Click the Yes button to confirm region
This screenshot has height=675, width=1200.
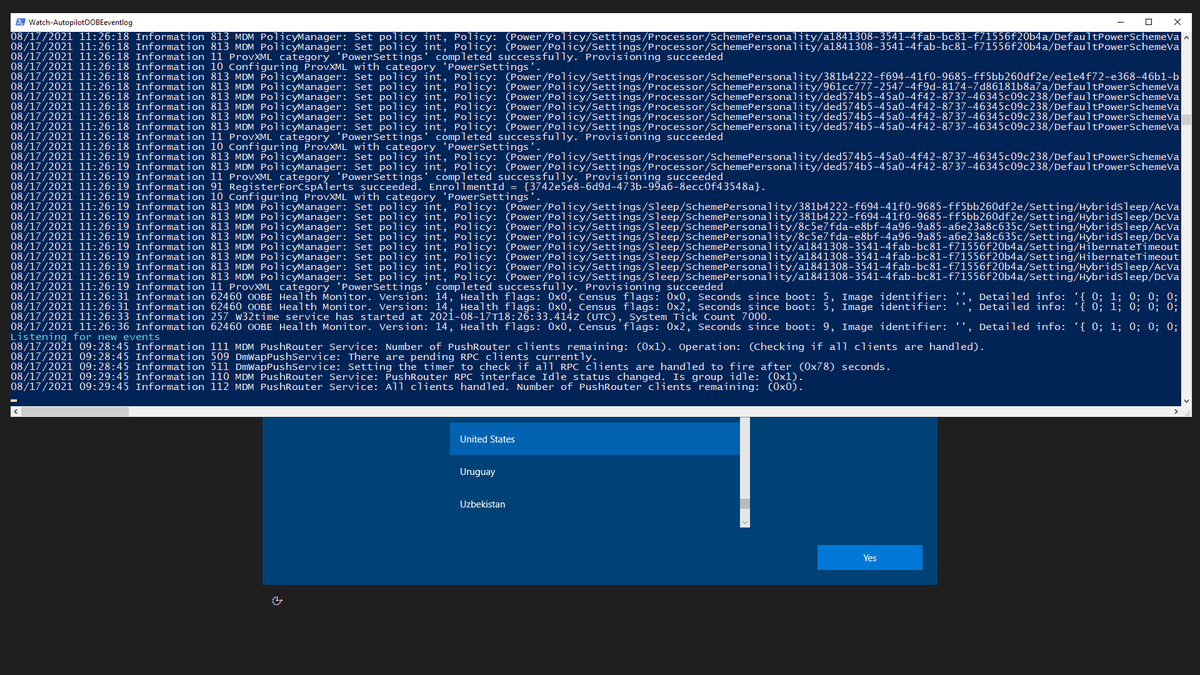tap(869, 558)
